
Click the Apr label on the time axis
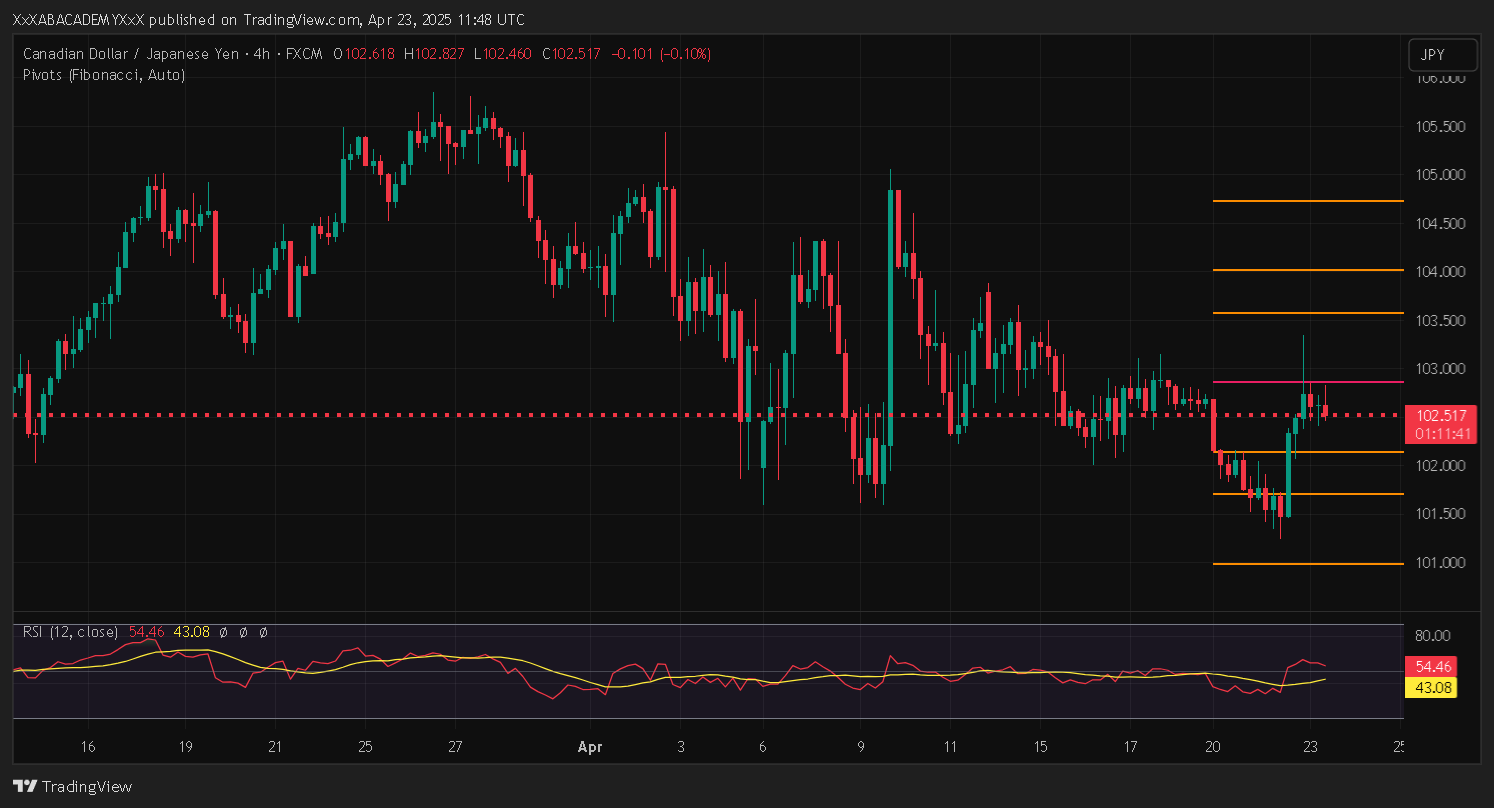(x=590, y=746)
